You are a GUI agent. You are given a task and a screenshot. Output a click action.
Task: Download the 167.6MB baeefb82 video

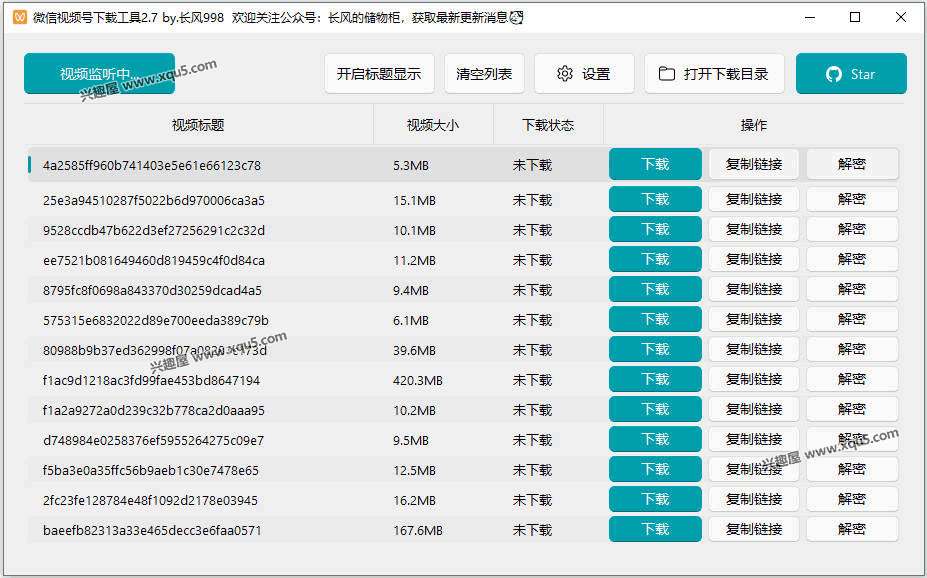pos(655,530)
